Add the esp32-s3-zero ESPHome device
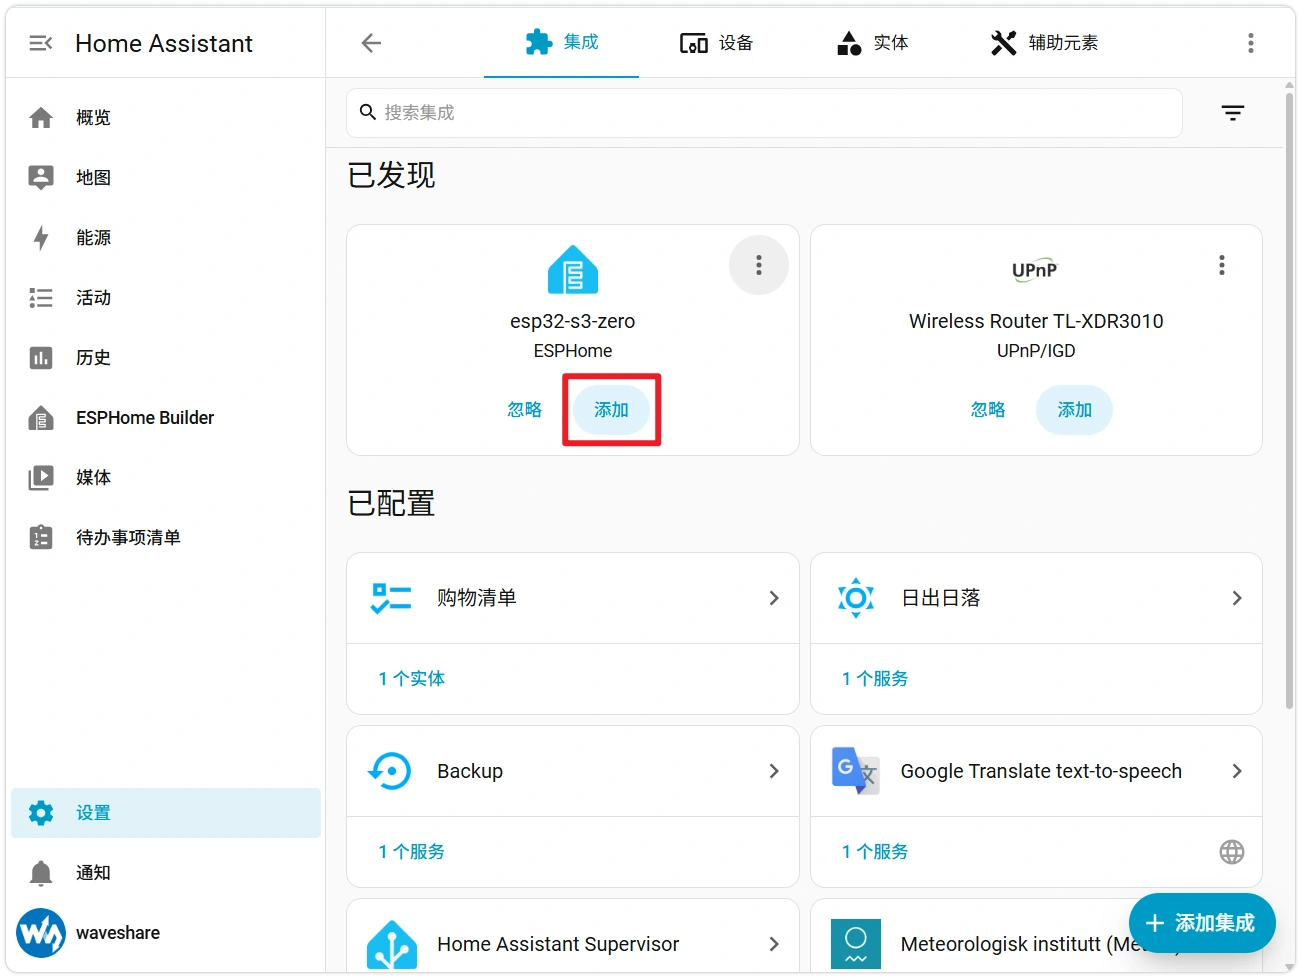Image resolution: width=1301 pixels, height=978 pixels. tap(611, 410)
